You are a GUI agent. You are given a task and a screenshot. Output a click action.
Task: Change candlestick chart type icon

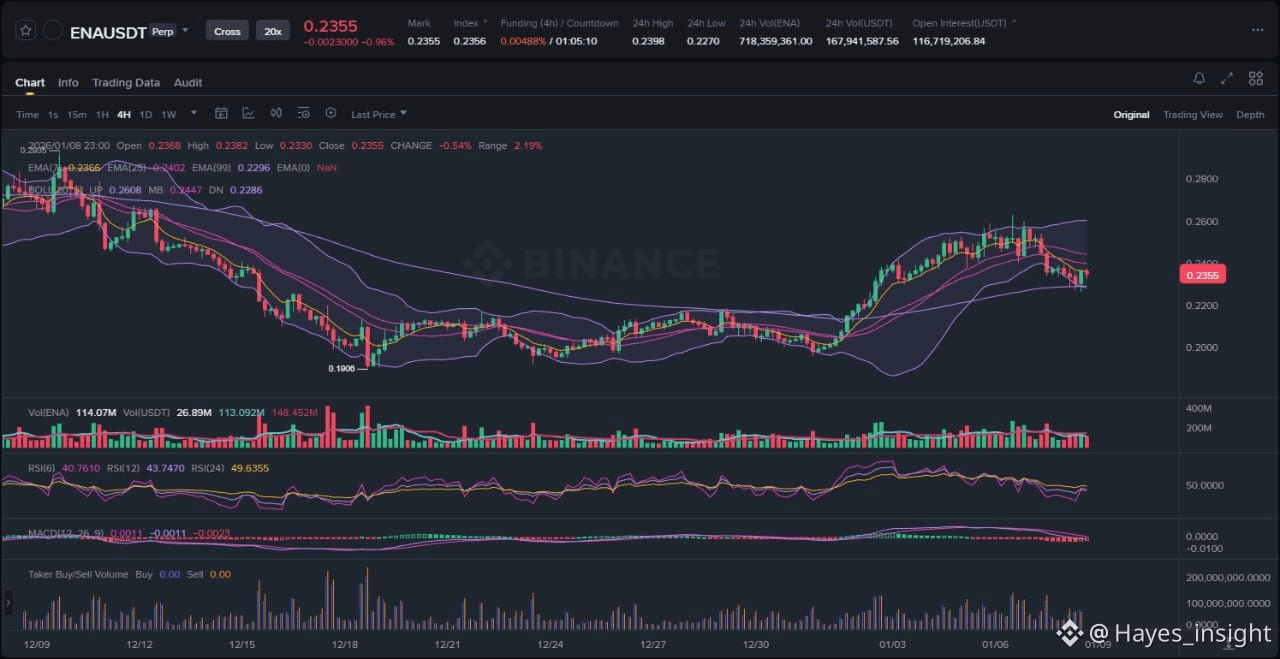click(276, 114)
